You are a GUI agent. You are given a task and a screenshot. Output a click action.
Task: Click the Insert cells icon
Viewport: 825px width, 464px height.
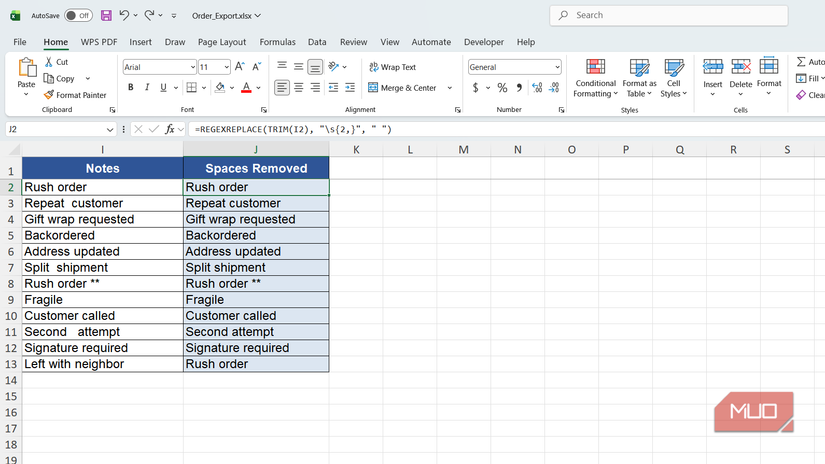[x=713, y=67]
